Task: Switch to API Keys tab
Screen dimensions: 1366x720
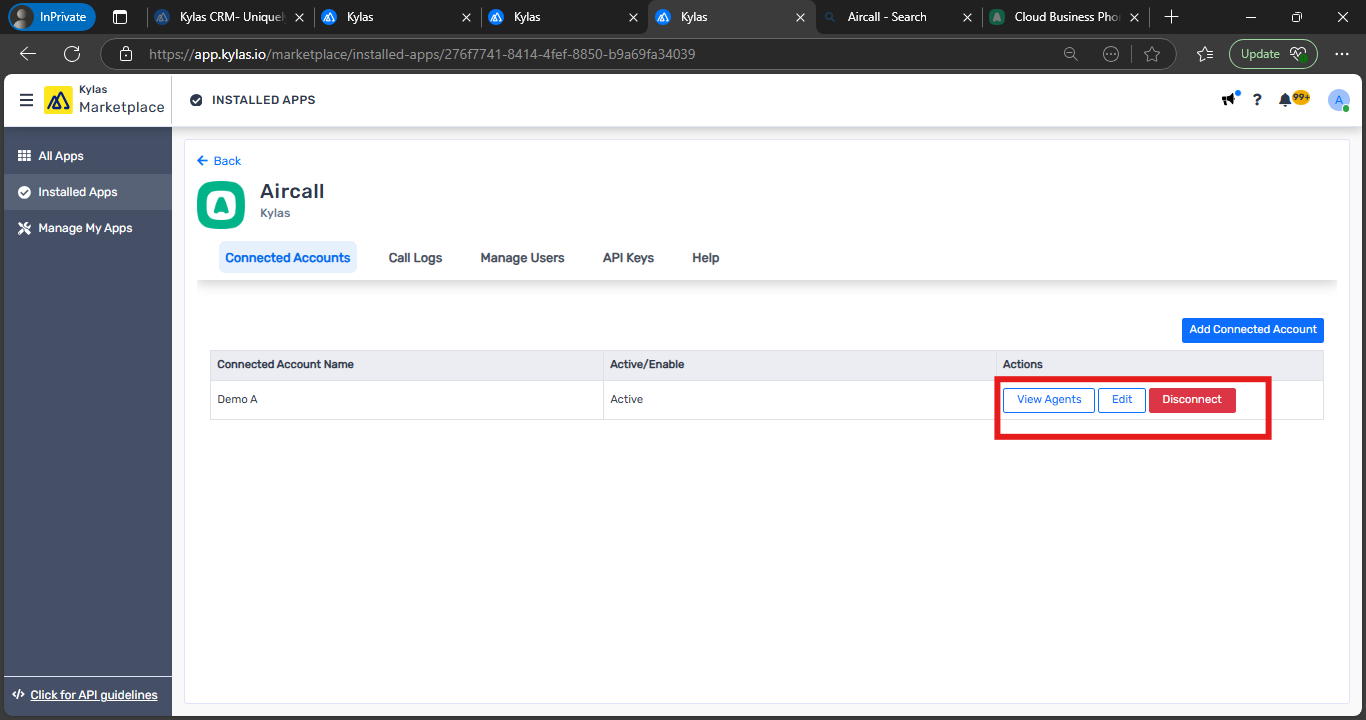Action: 628,257
